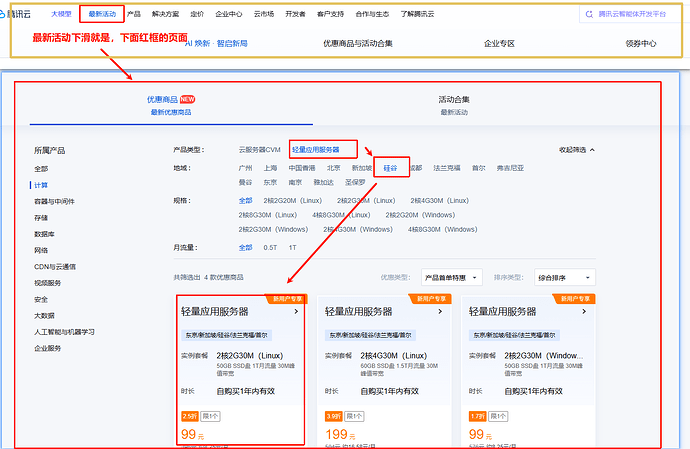Image resolution: width=690 pixels, height=449 pixels.
Task: Filter by 2核2G20M (Linux) spec
Action: pos(293,201)
